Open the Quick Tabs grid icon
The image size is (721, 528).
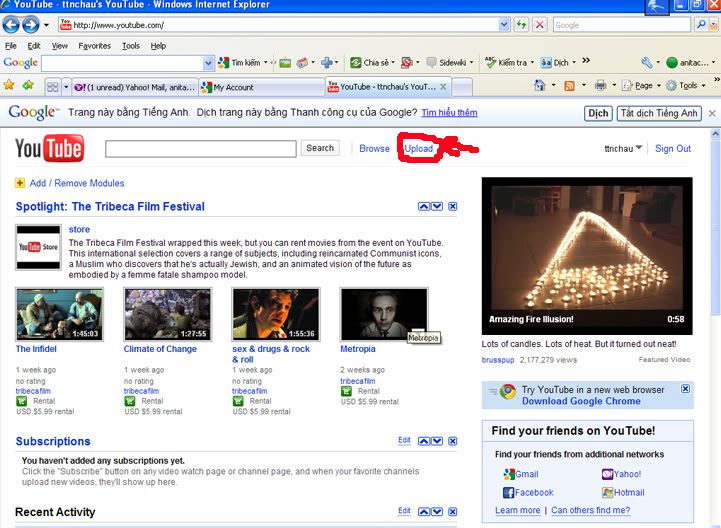pyautogui.click(x=52, y=86)
